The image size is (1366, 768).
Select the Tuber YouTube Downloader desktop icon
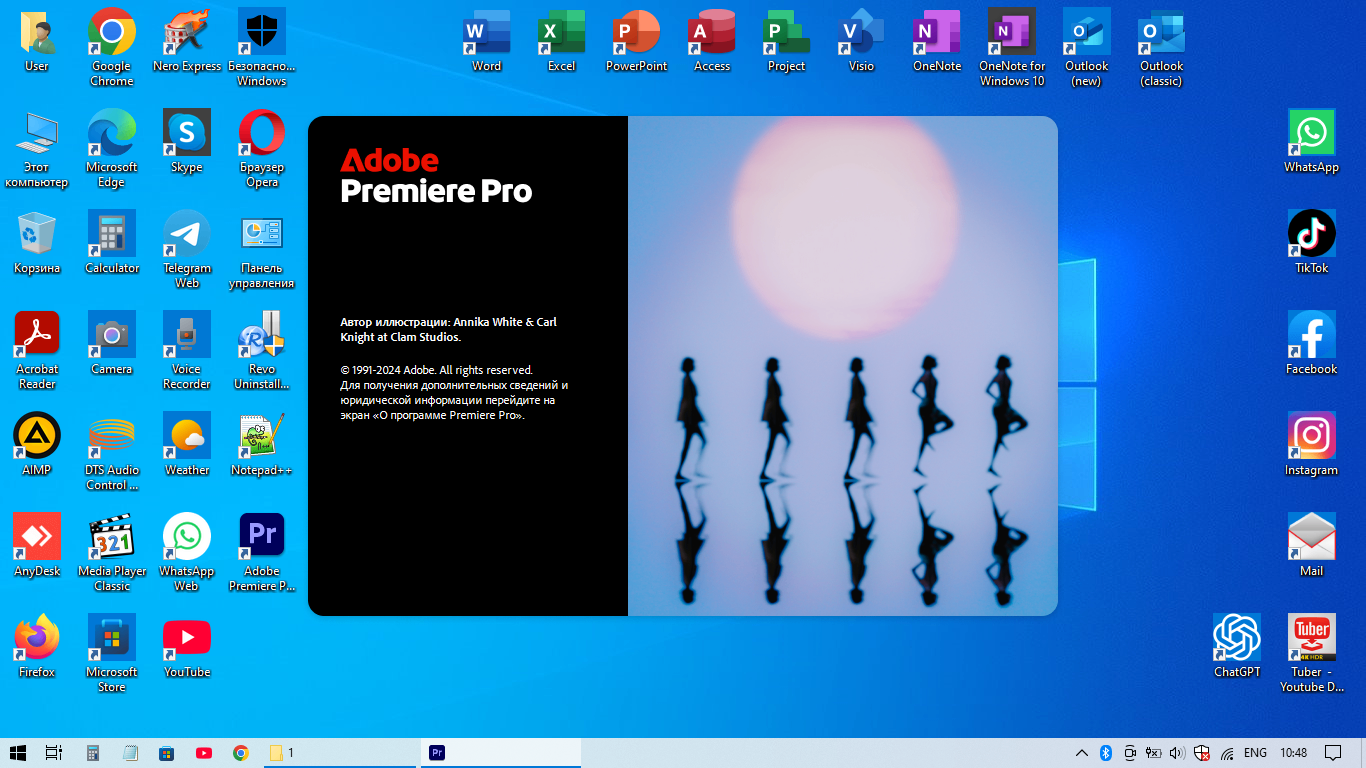point(1312,653)
